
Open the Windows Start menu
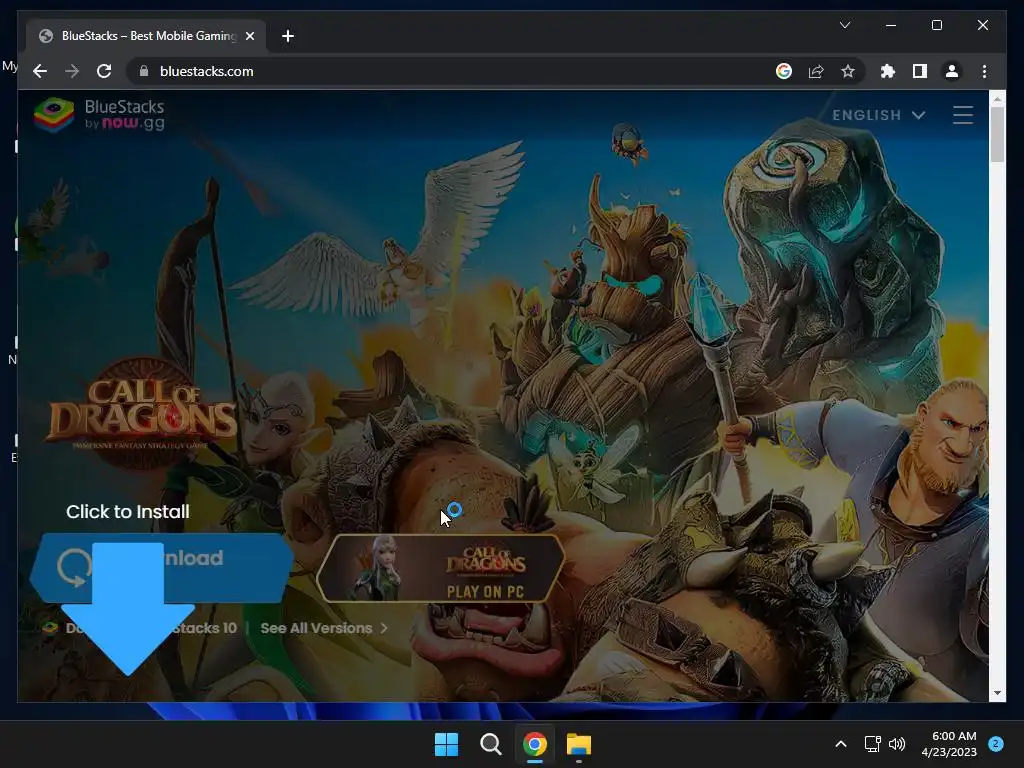(x=447, y=744)
